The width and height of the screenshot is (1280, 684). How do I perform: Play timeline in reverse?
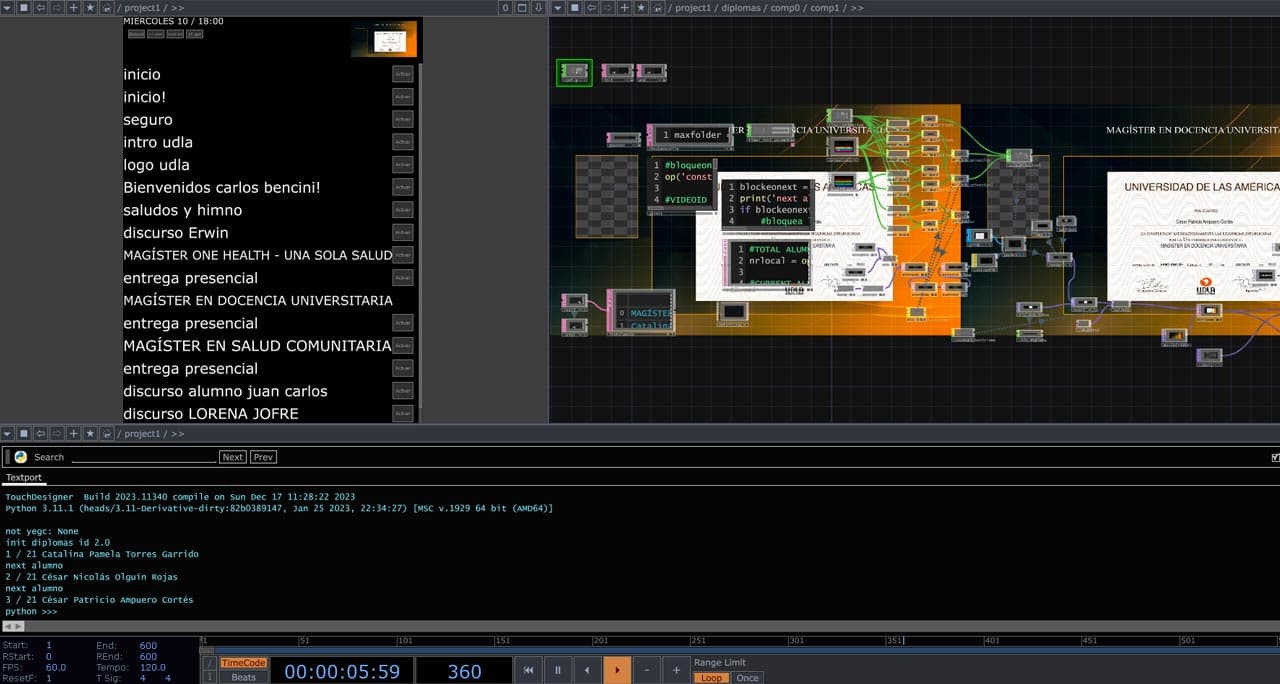tap(587, 670)
